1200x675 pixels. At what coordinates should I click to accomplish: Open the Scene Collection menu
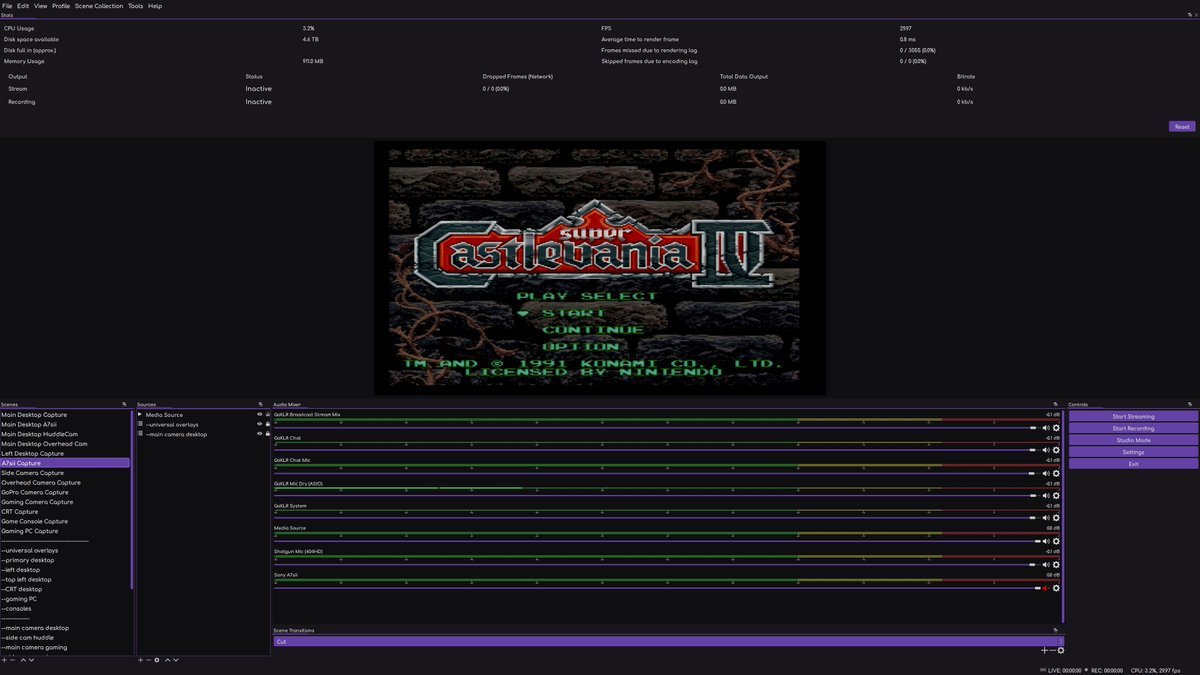pos(99,6)
